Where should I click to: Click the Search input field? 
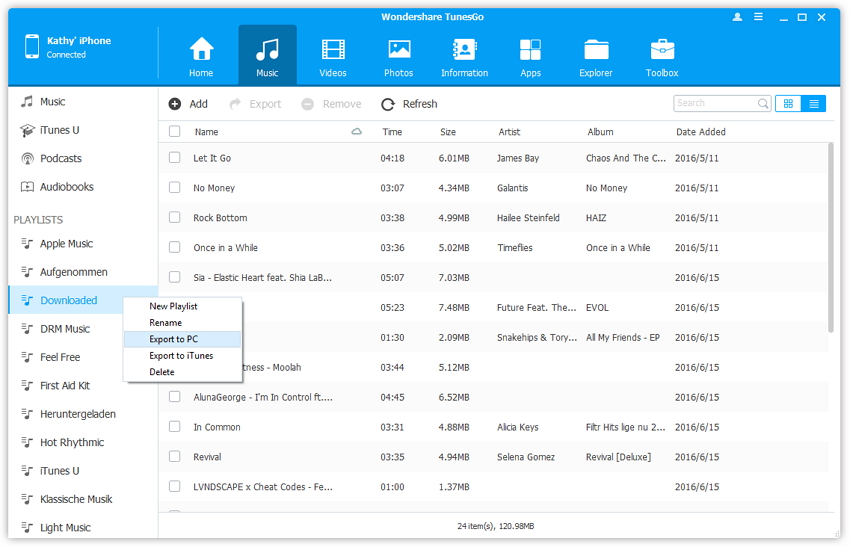coord(714,103)
